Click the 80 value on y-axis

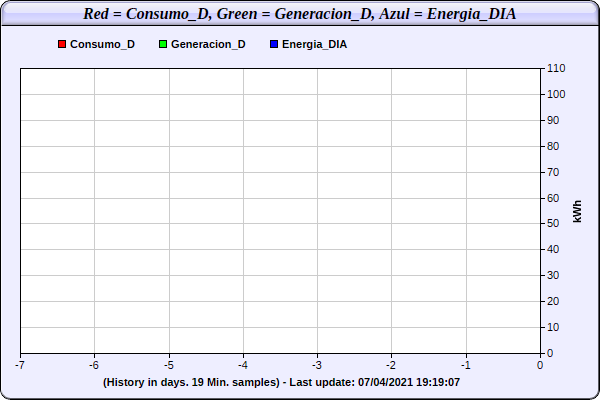click(553, 146)
